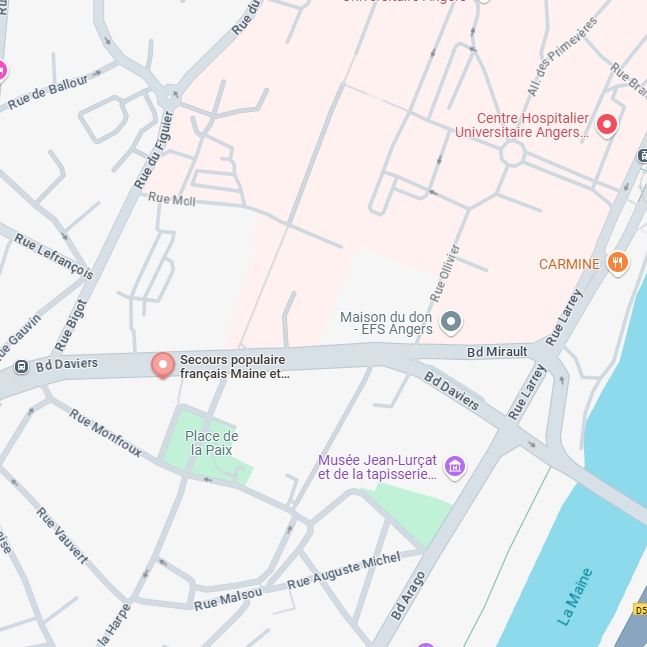Click the D5 road shield badge
This screenshot has width=647, height=647.
[640, 609]
